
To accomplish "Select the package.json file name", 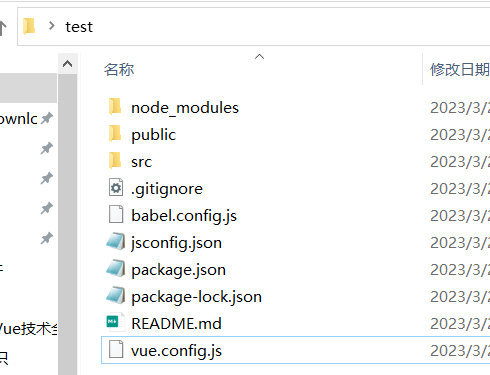I will click(x=178, y=269).
